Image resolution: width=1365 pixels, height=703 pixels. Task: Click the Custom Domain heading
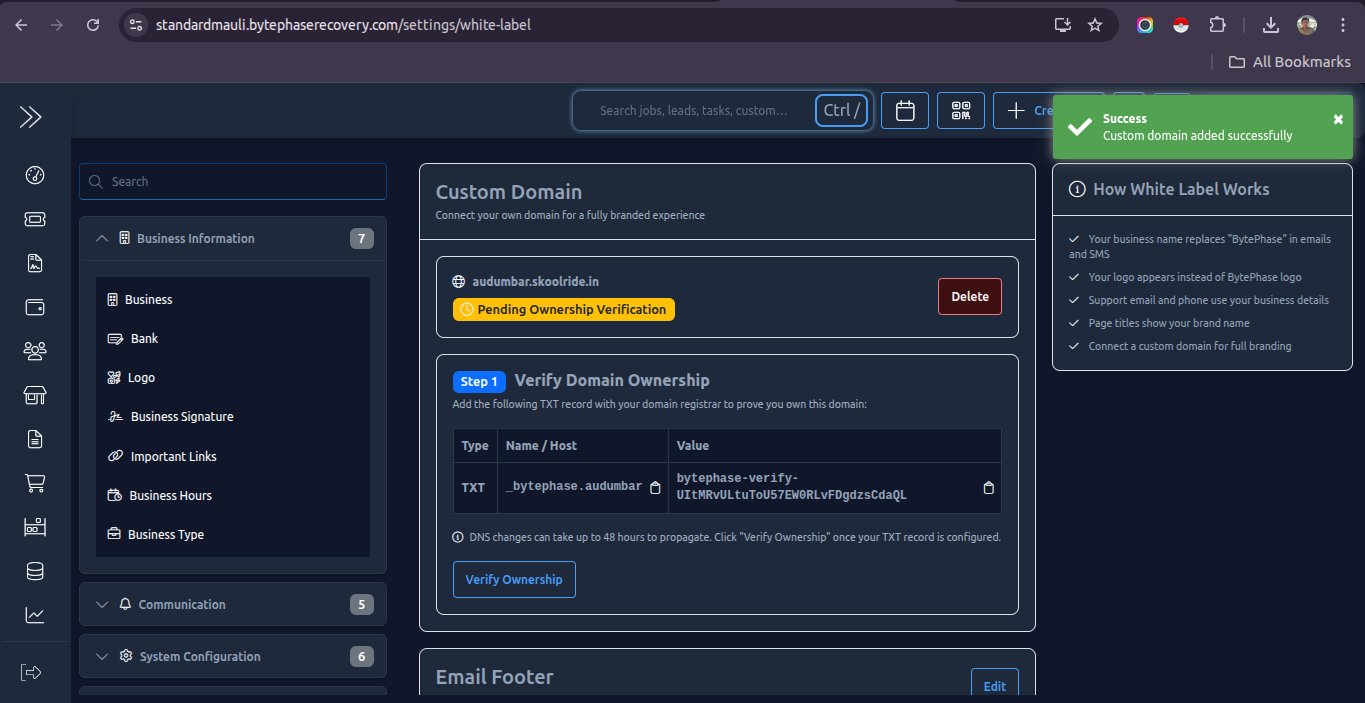(508, 192)
